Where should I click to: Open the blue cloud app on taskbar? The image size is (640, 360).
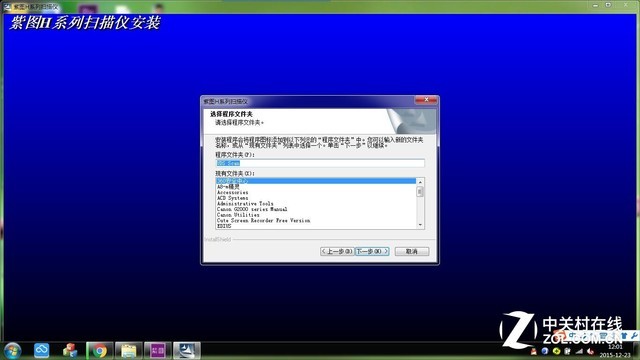click(x=41, y=350)
